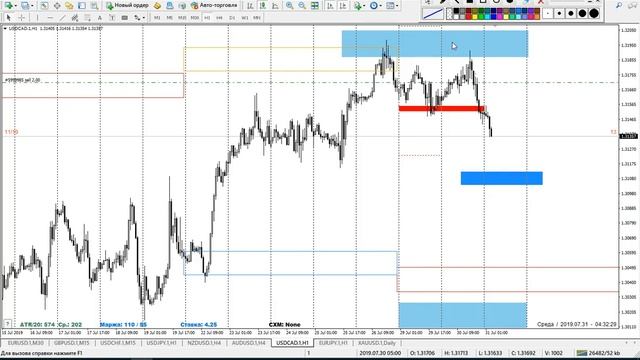Expand the templates dropdown arrow
Screen dimensions: 640x360
(397, 6)
